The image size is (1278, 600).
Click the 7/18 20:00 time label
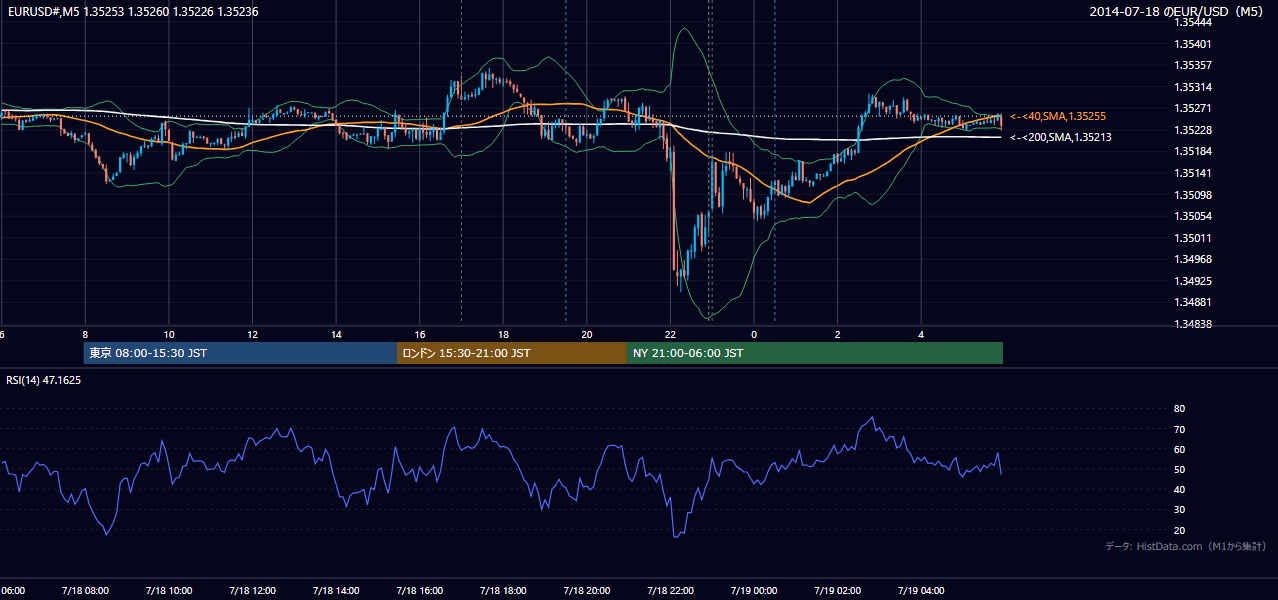click(x=586, y=591)
